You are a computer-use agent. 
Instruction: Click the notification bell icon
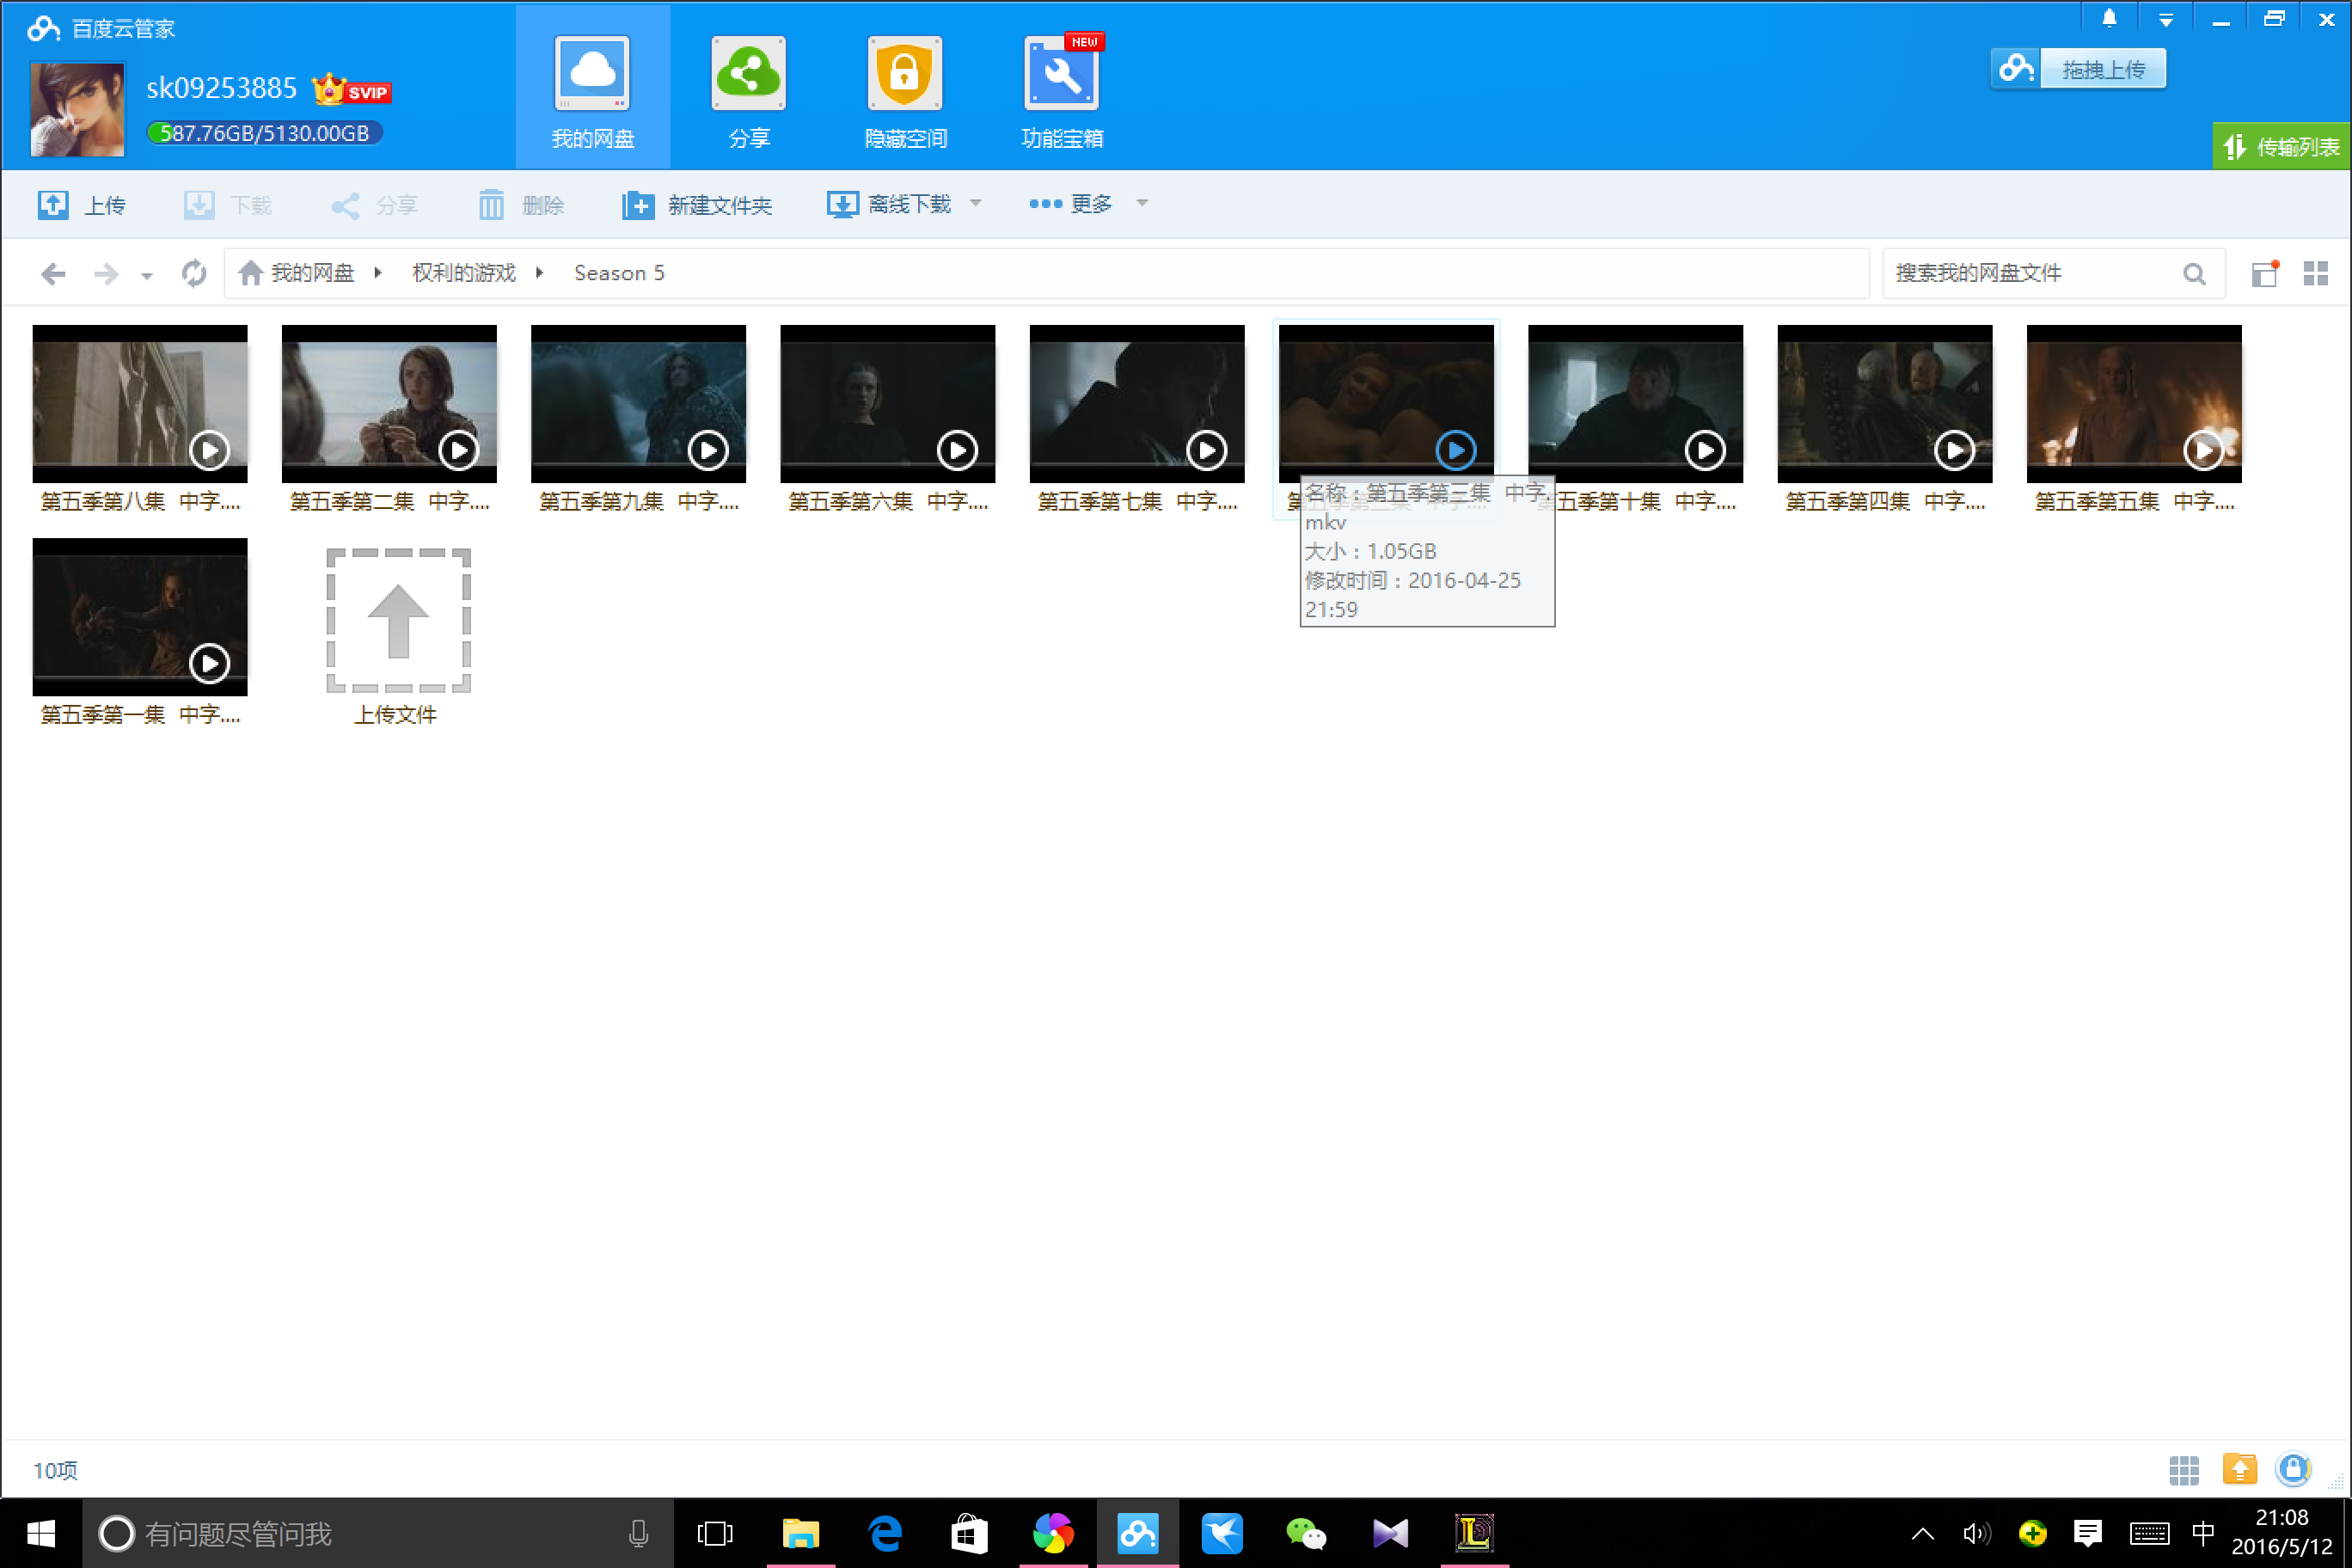(x=2110, y=19)
